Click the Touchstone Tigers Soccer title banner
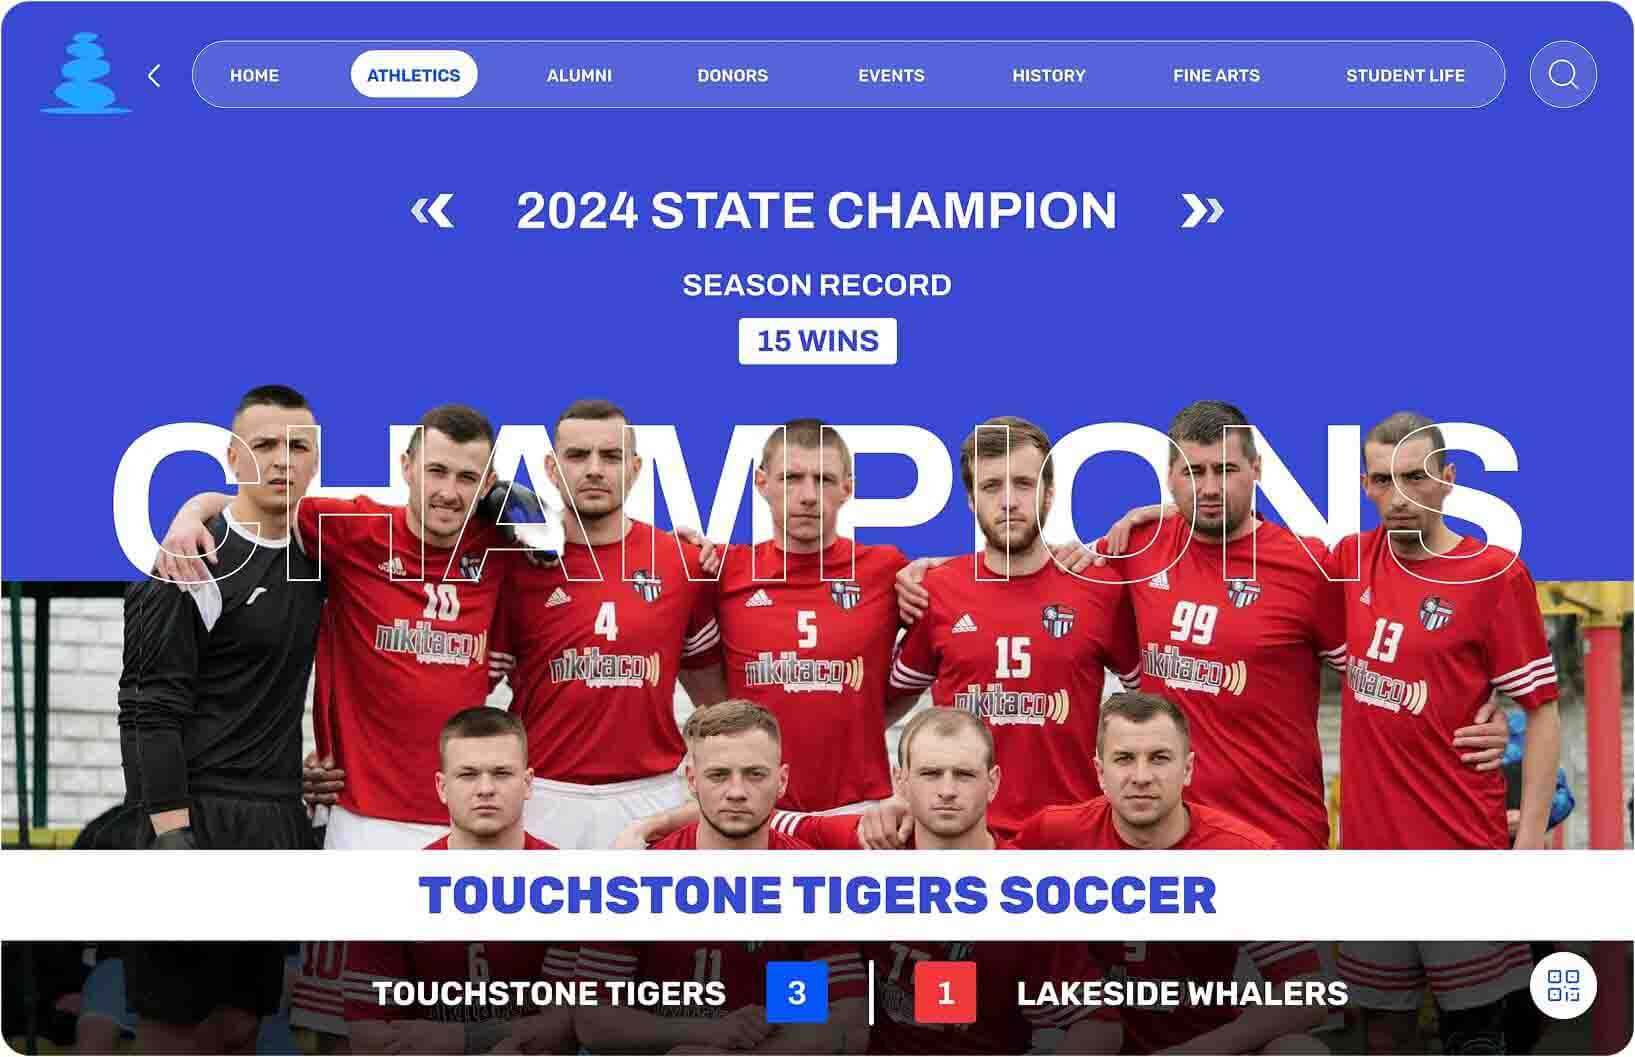Image resolution: width=1635 pixels, height=1057 pixels. click(x=817, y=895)
